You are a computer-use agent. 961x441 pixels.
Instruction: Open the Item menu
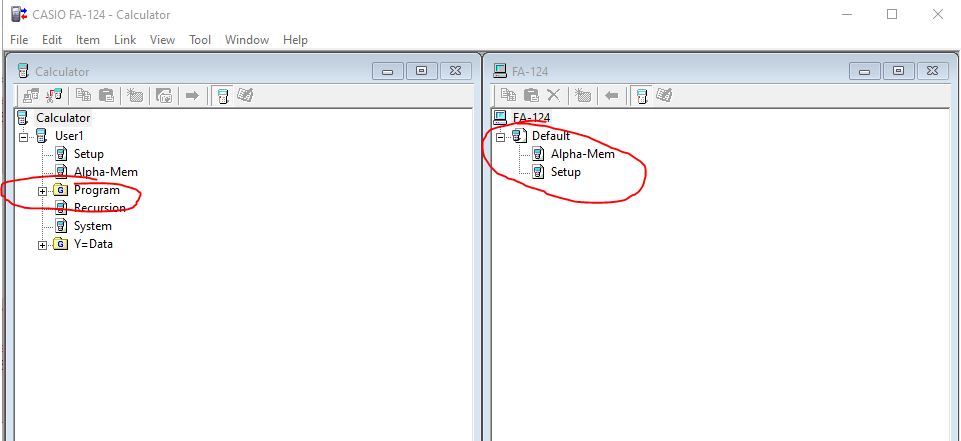pos(88,40)
